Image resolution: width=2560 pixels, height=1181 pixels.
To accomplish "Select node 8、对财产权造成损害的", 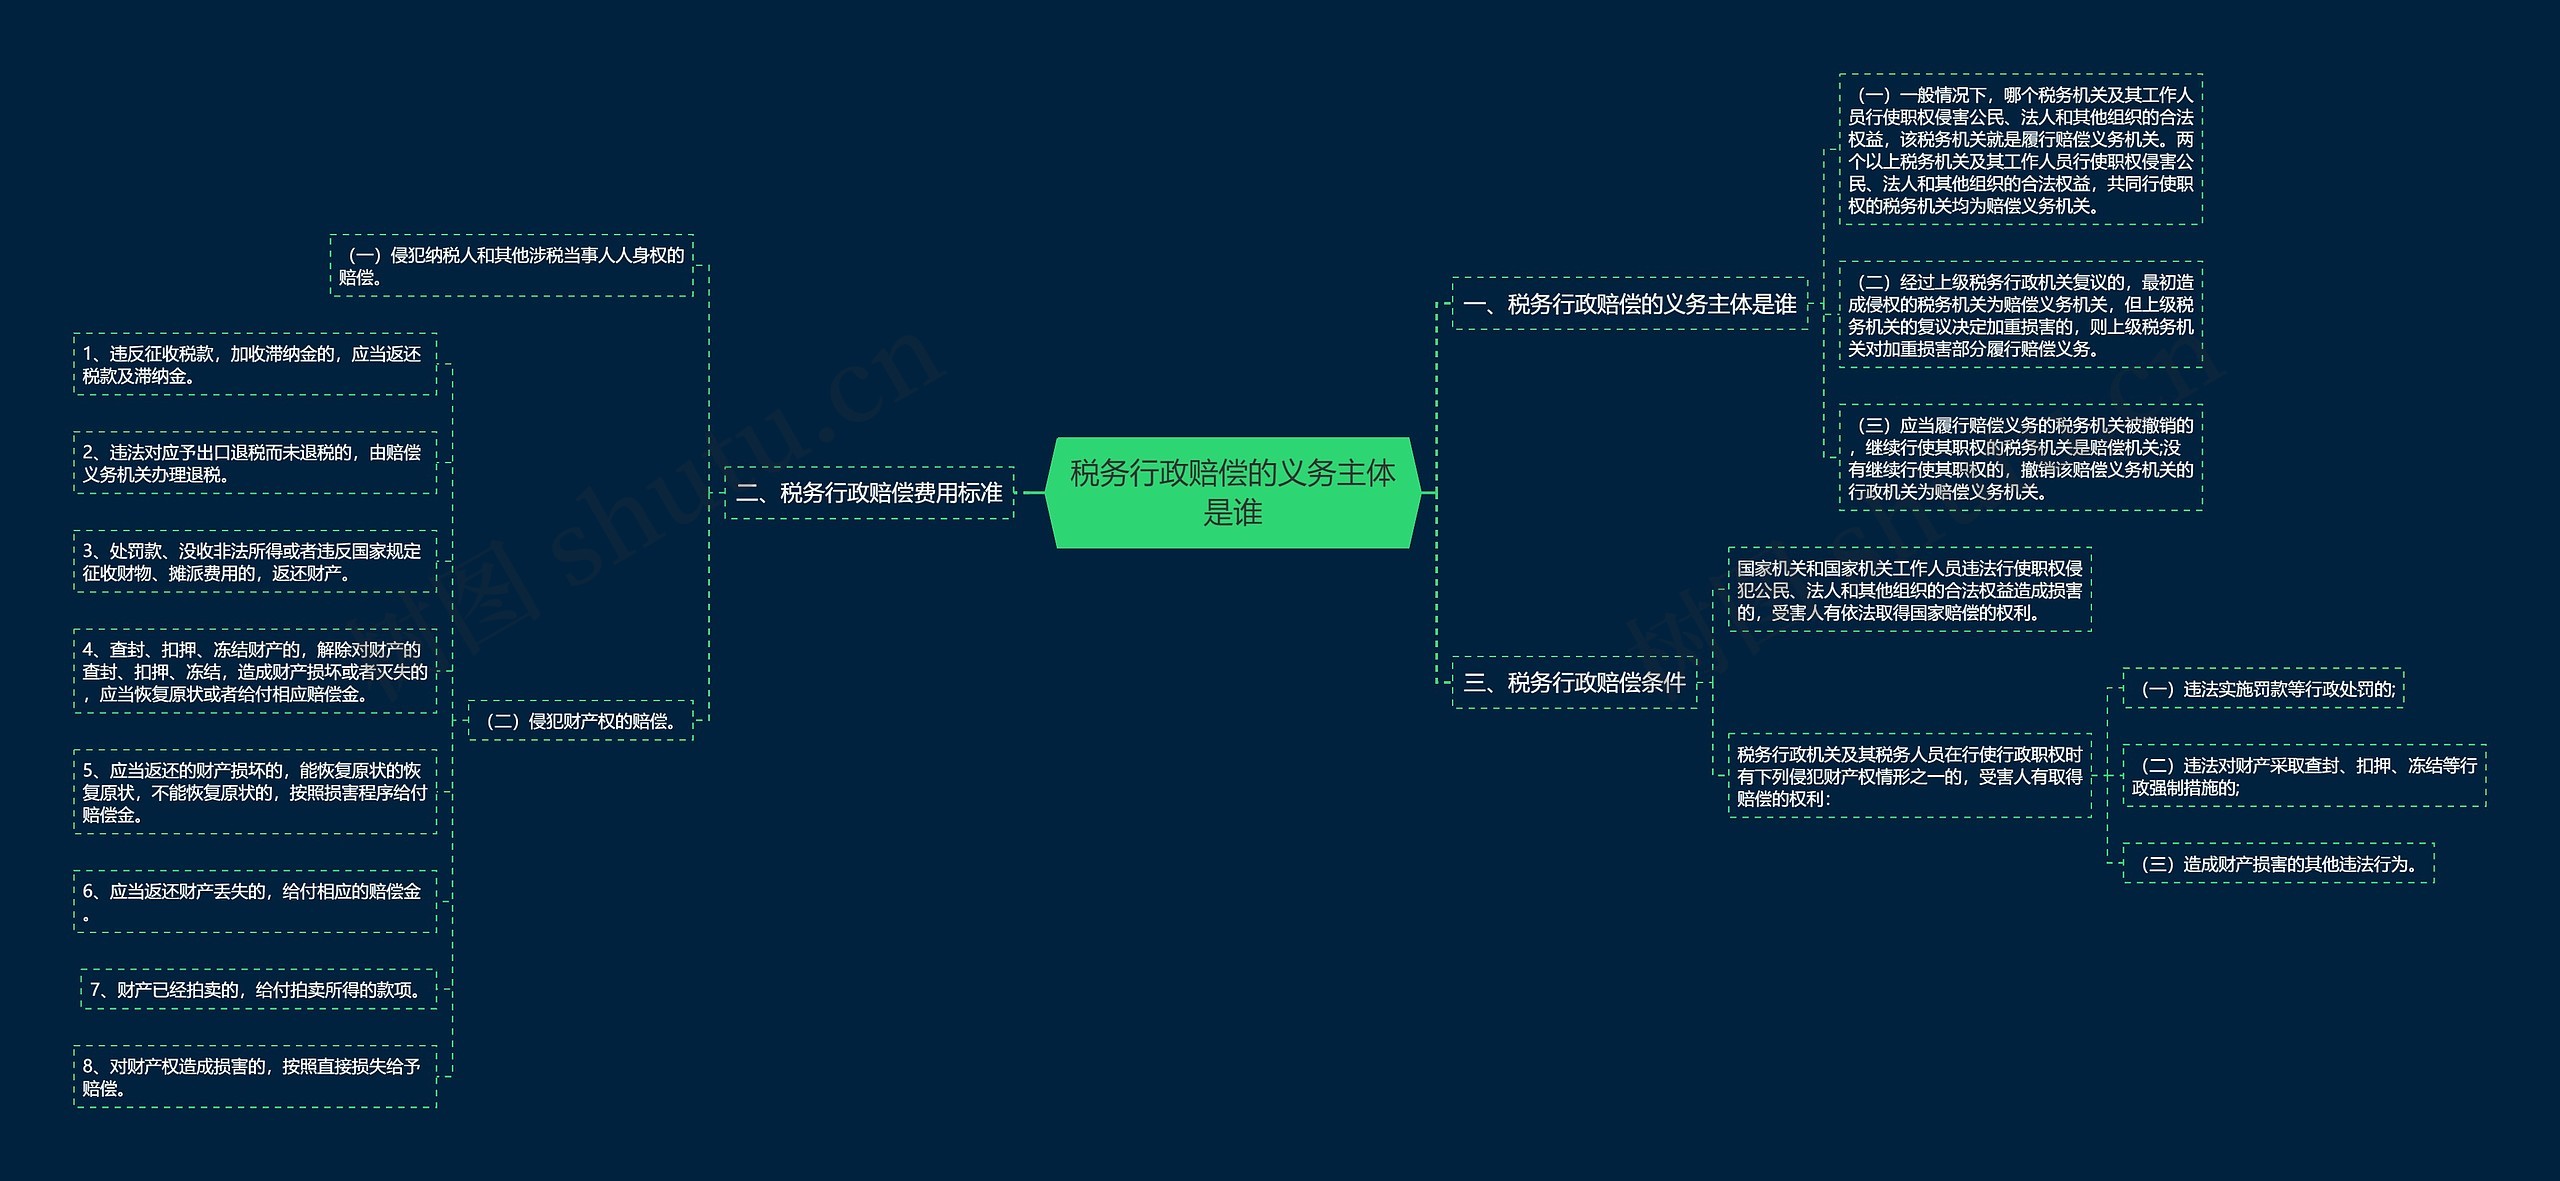I will click(x=255, y=1077).
